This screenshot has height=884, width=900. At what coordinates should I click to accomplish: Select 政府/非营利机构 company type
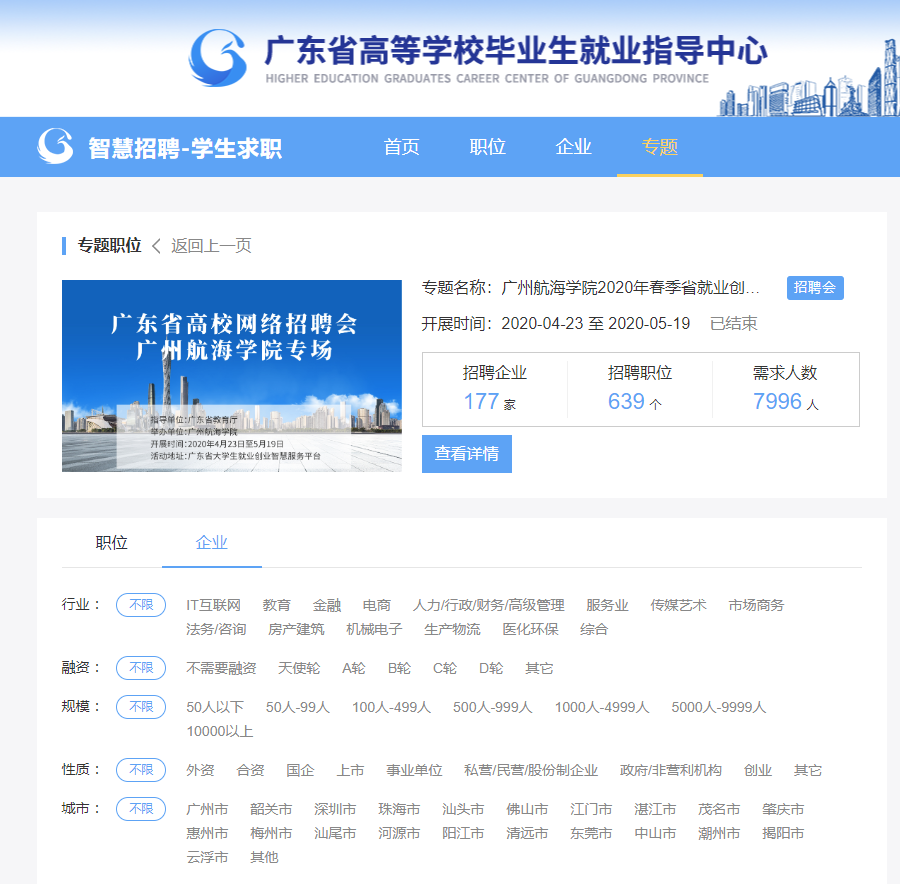coord(670,770)
